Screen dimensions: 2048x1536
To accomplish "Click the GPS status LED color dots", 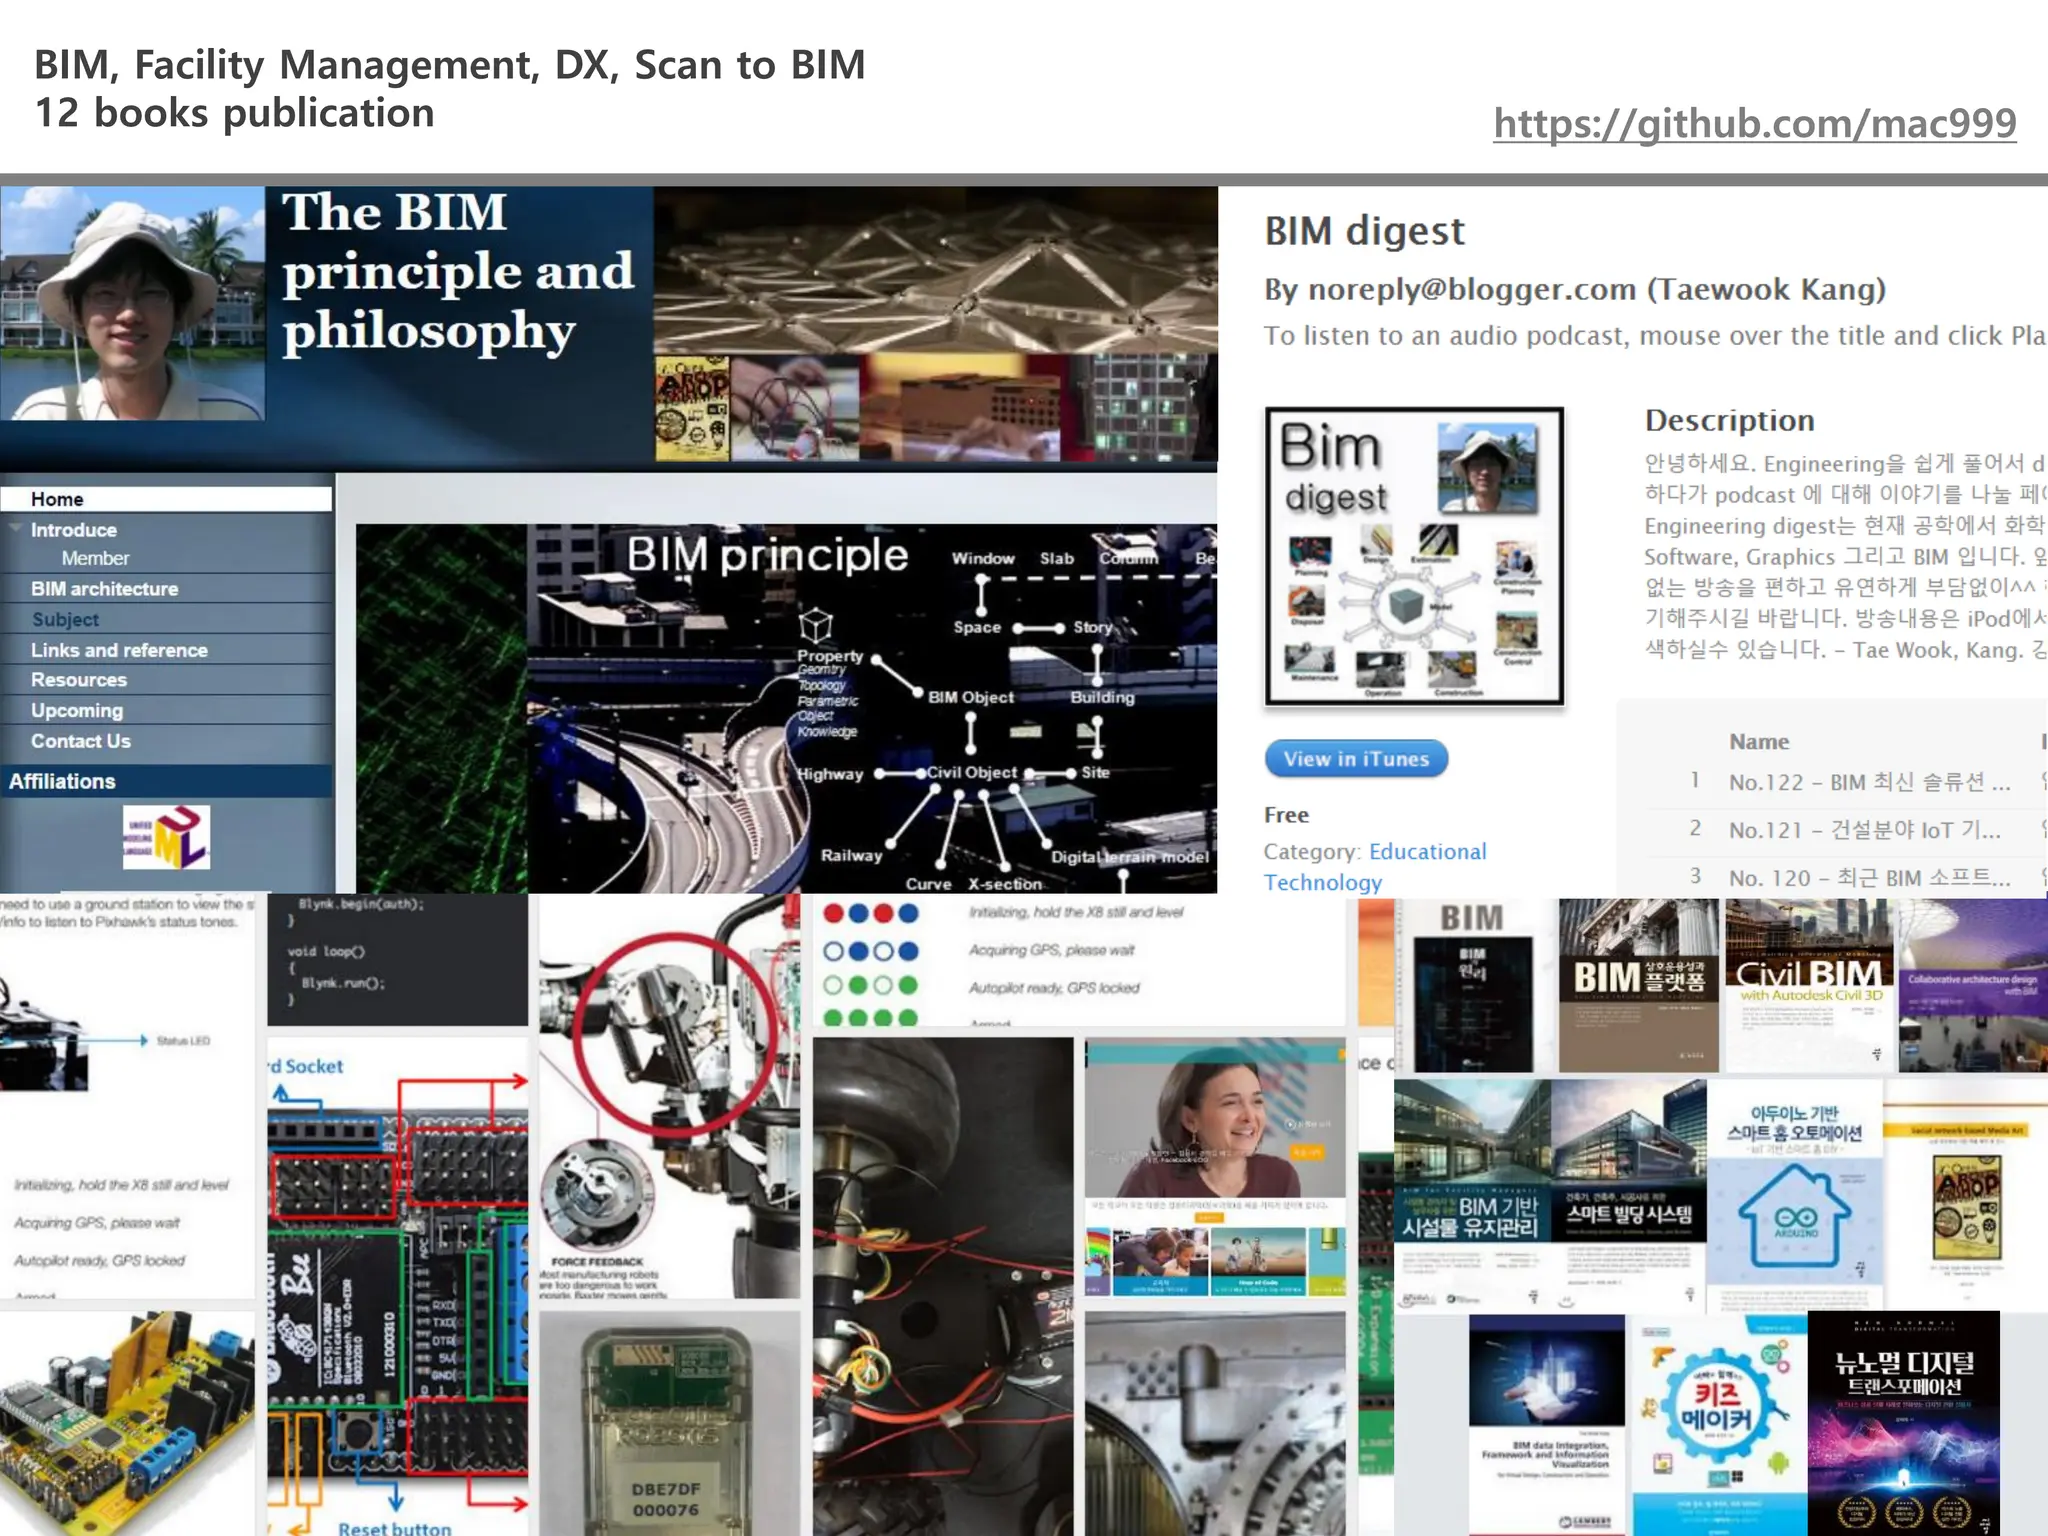I will point(870,965).
